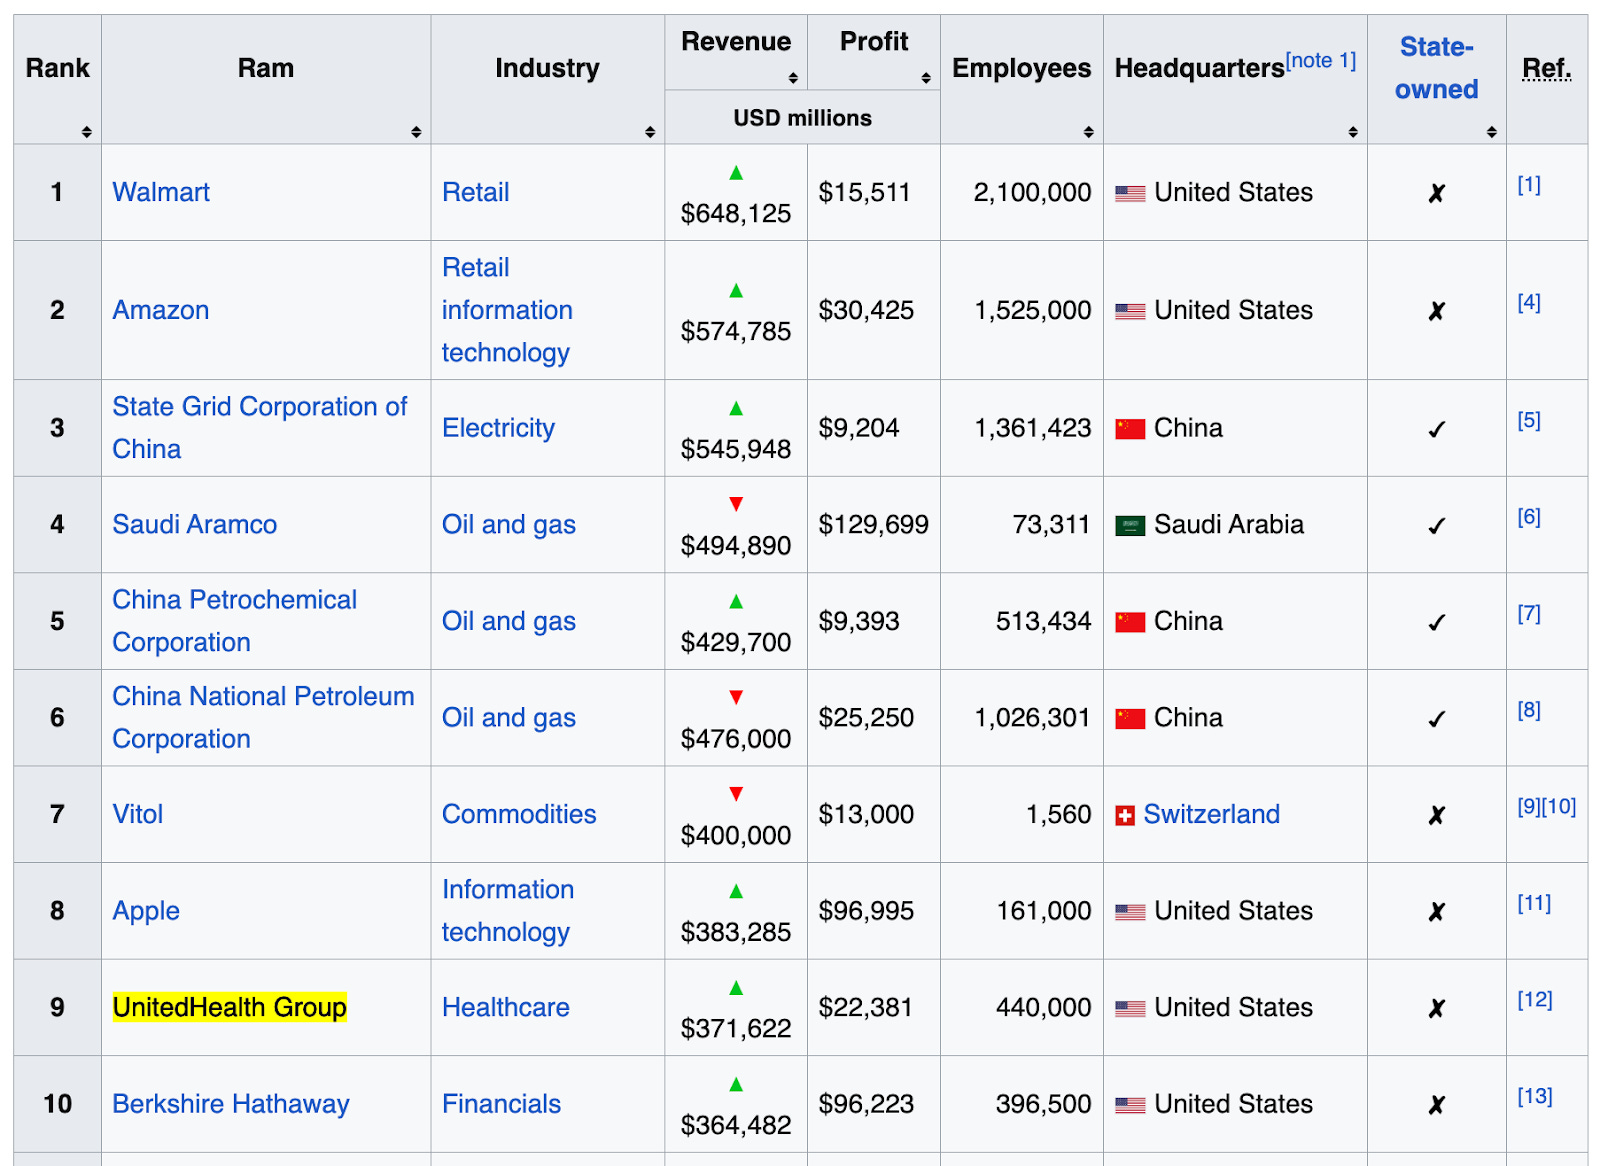Select the highlighted UnitedHealth Group text
The height and width of the screenshot is (1166, 1600).
230,1007
